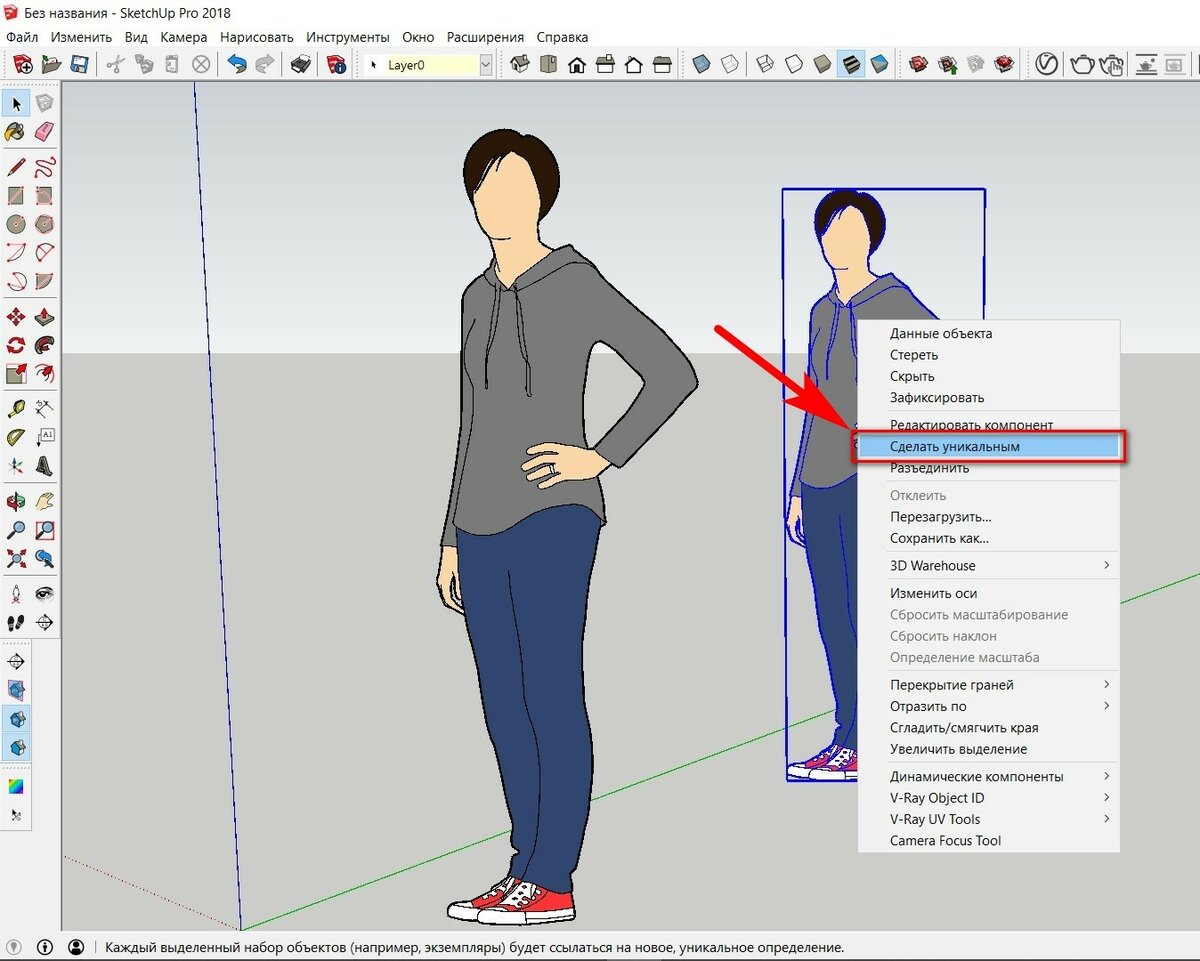The width and height of the screenshot is (1200, 961).
Task: Activate the Line pencil tool
Action: coord(17,166)
